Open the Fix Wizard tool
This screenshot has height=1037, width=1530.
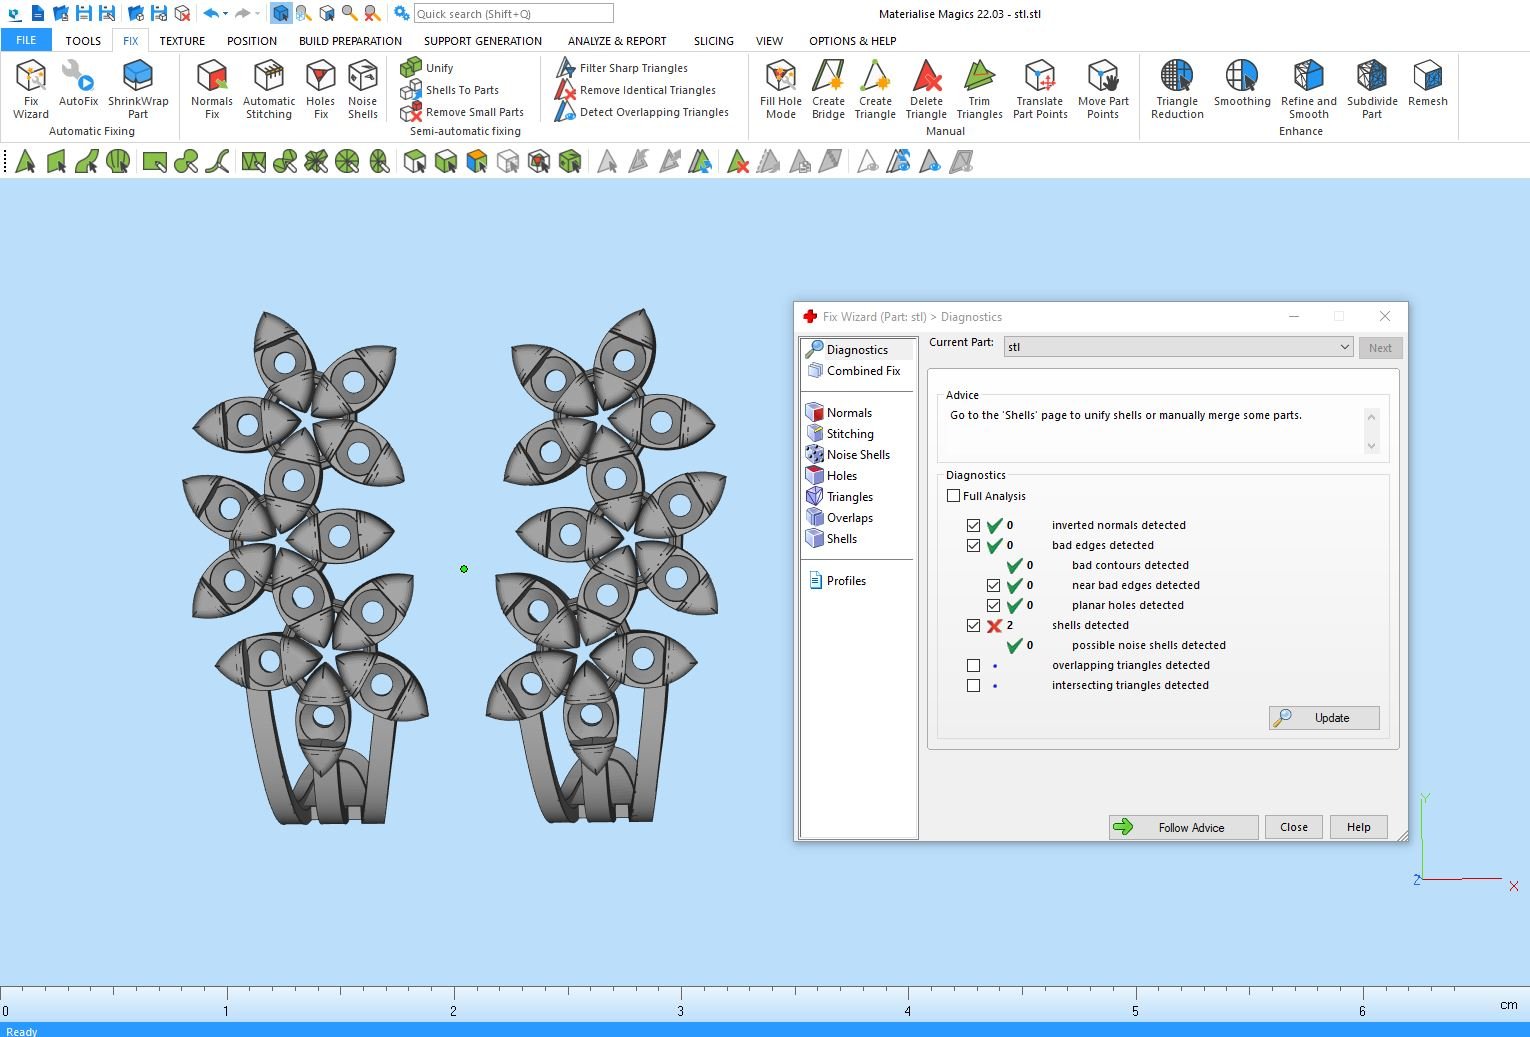click(31, 88)
